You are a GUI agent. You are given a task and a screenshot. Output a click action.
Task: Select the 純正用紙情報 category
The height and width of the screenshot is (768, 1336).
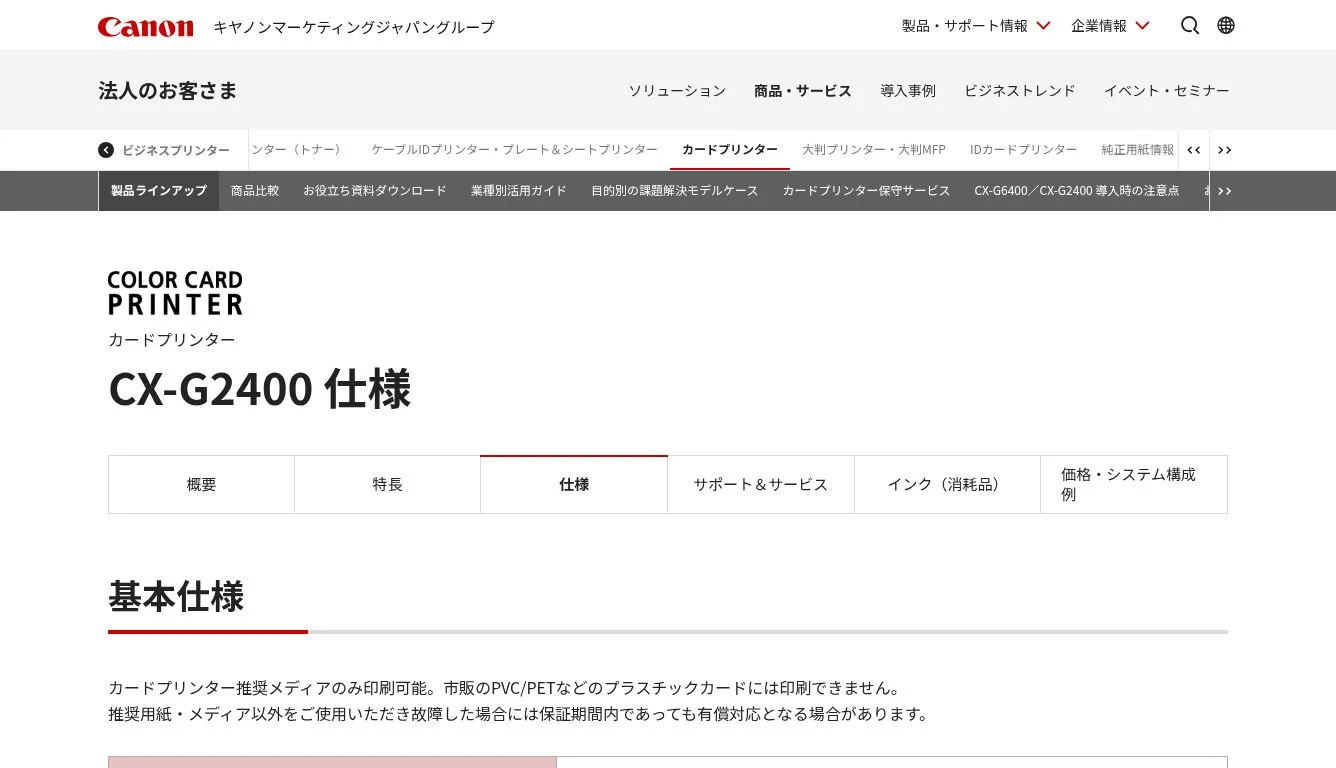click(x=1138, y=150)
